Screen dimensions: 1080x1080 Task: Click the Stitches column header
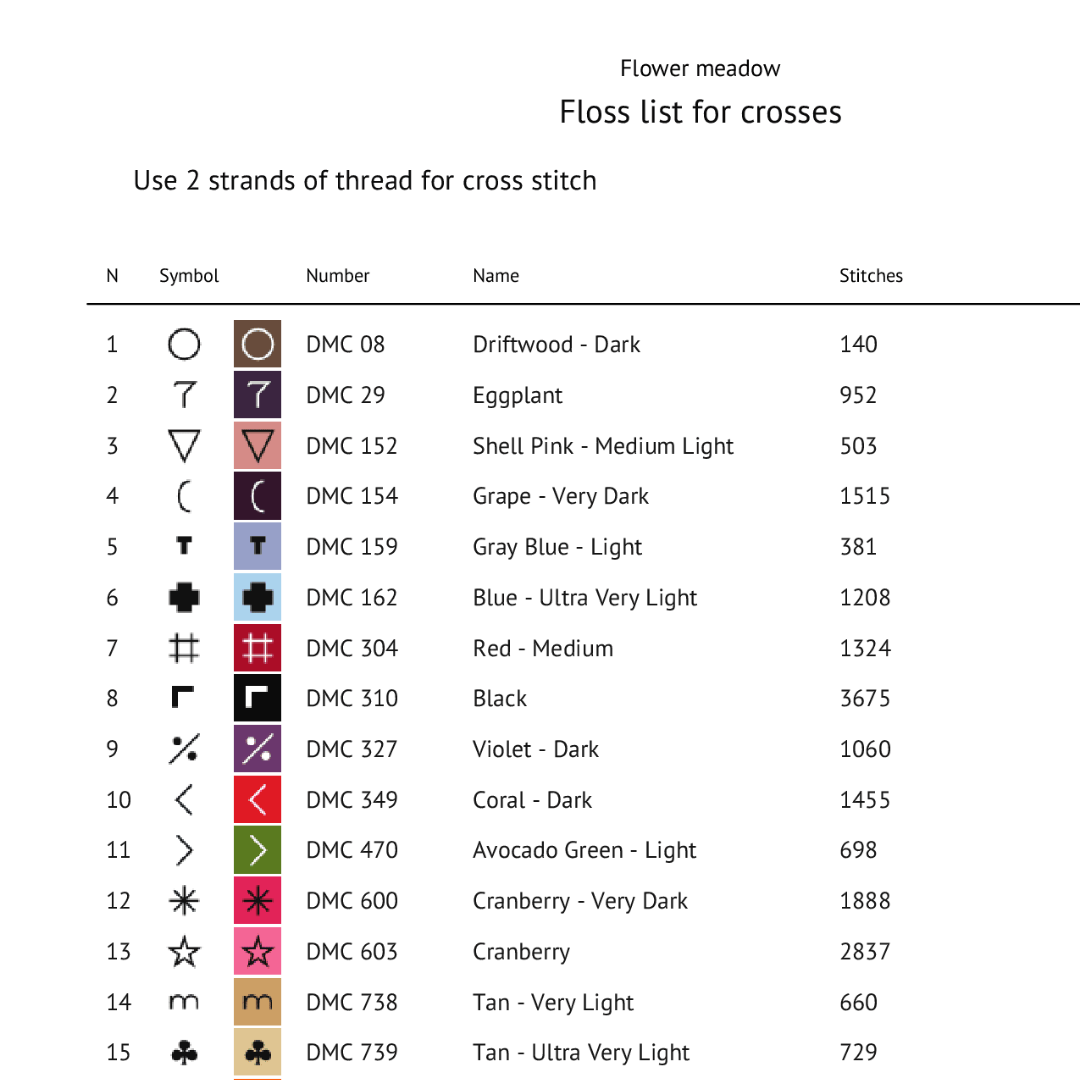(871, 276)
